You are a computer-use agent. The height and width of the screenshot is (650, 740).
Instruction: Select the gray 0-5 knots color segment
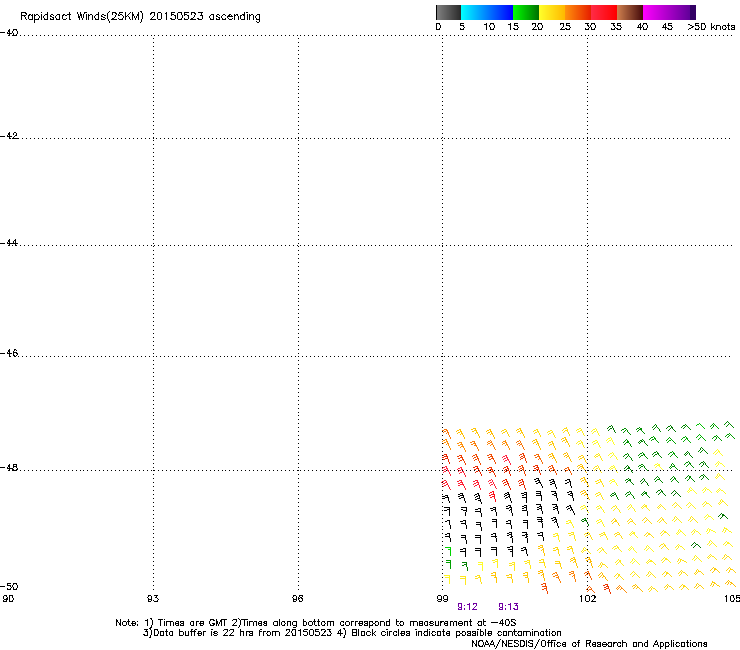click(448, 12)
